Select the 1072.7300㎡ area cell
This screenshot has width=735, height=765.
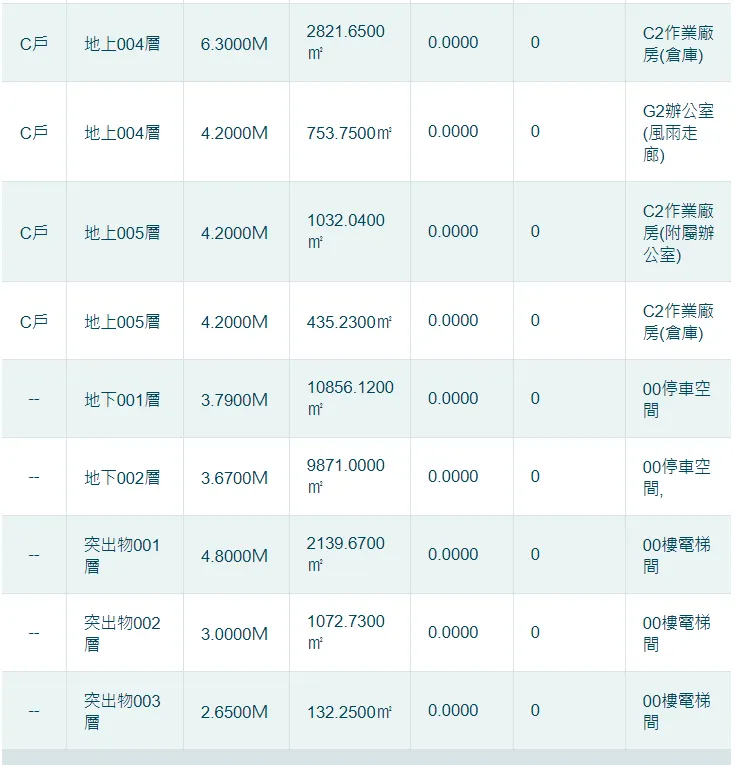[x=346, y=633]
